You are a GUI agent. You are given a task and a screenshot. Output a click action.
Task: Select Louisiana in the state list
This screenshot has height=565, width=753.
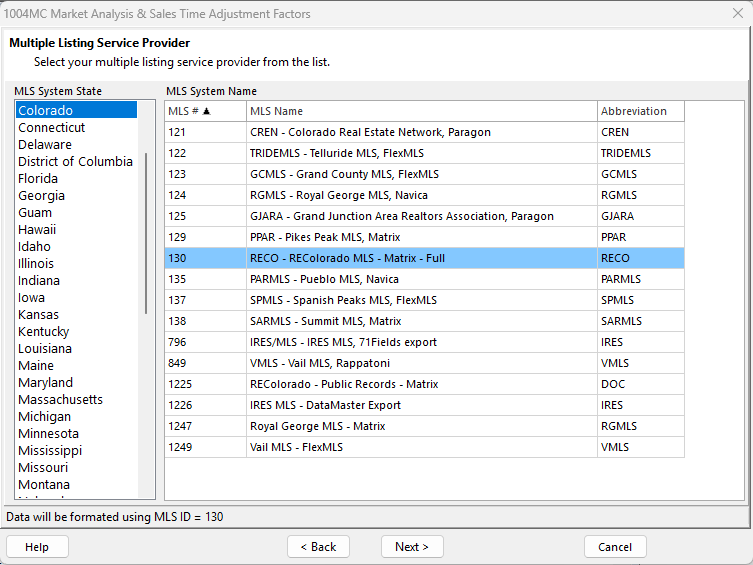pos(76,349)
